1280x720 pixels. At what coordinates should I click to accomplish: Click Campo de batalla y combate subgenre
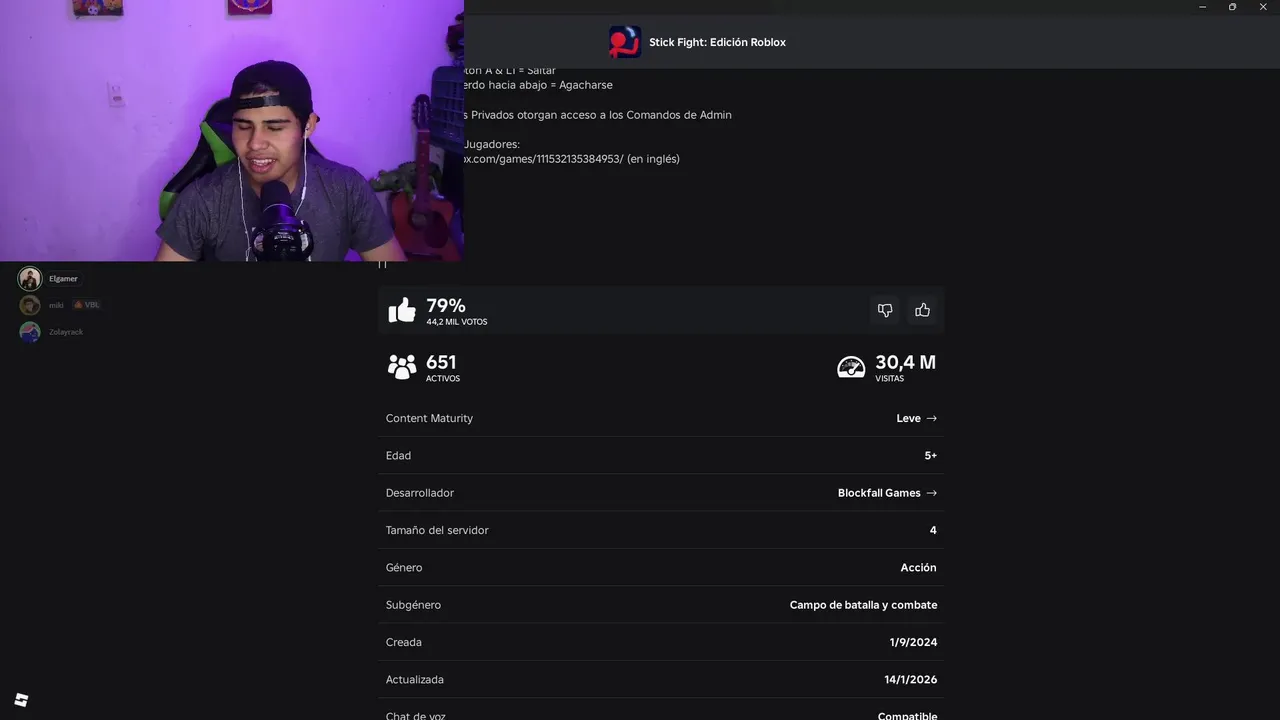tap(863, 605)
